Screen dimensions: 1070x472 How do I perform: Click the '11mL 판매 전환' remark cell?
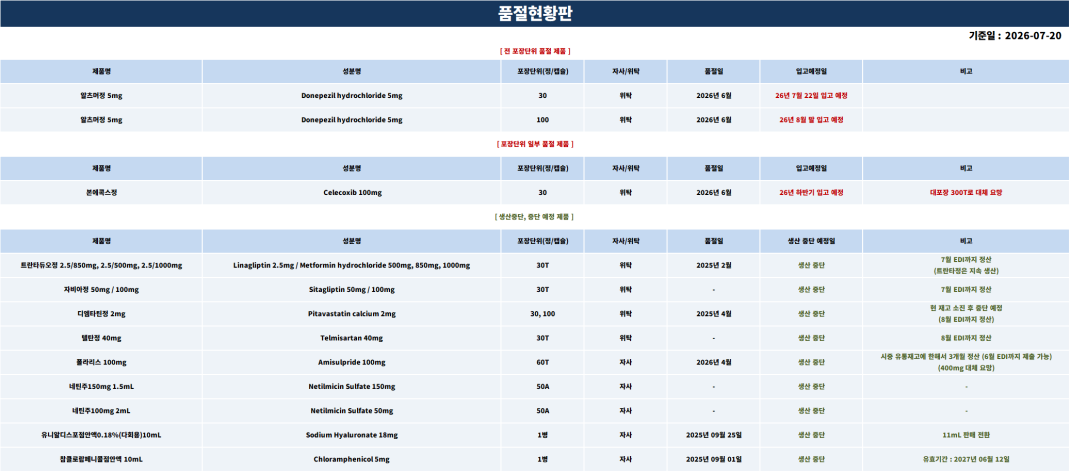point(966,435)
